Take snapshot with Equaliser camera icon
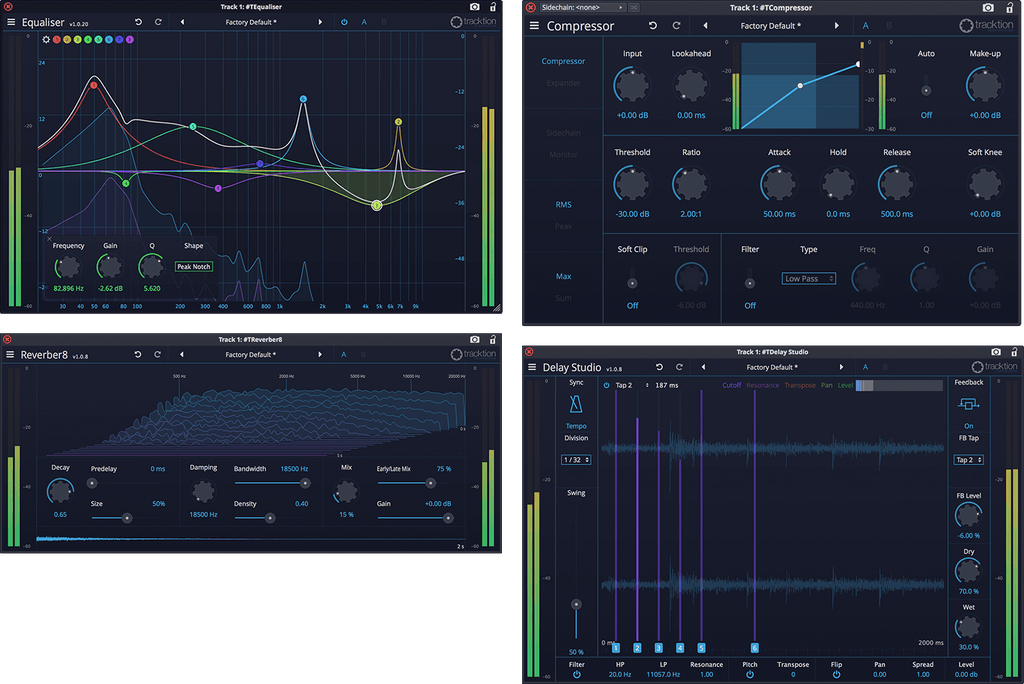Viewport: 1024px width, 684px height. (x=475, y=7)
